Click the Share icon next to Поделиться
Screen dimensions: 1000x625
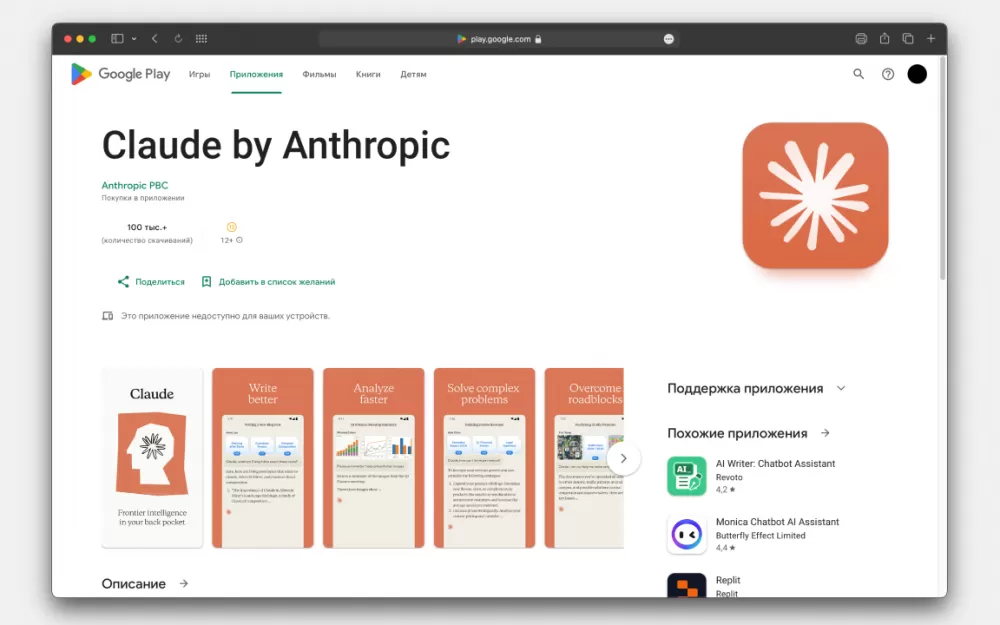tap(123, 281)
